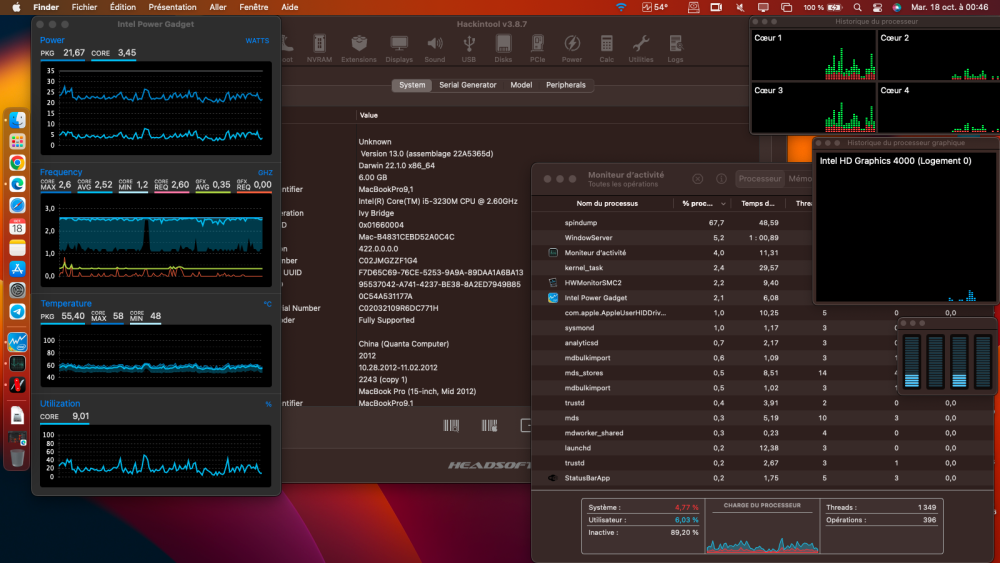Screen dimensions: 1000x563
Task: Select the Processeur tab in Activity Monitor
Action: pos(760,179)
